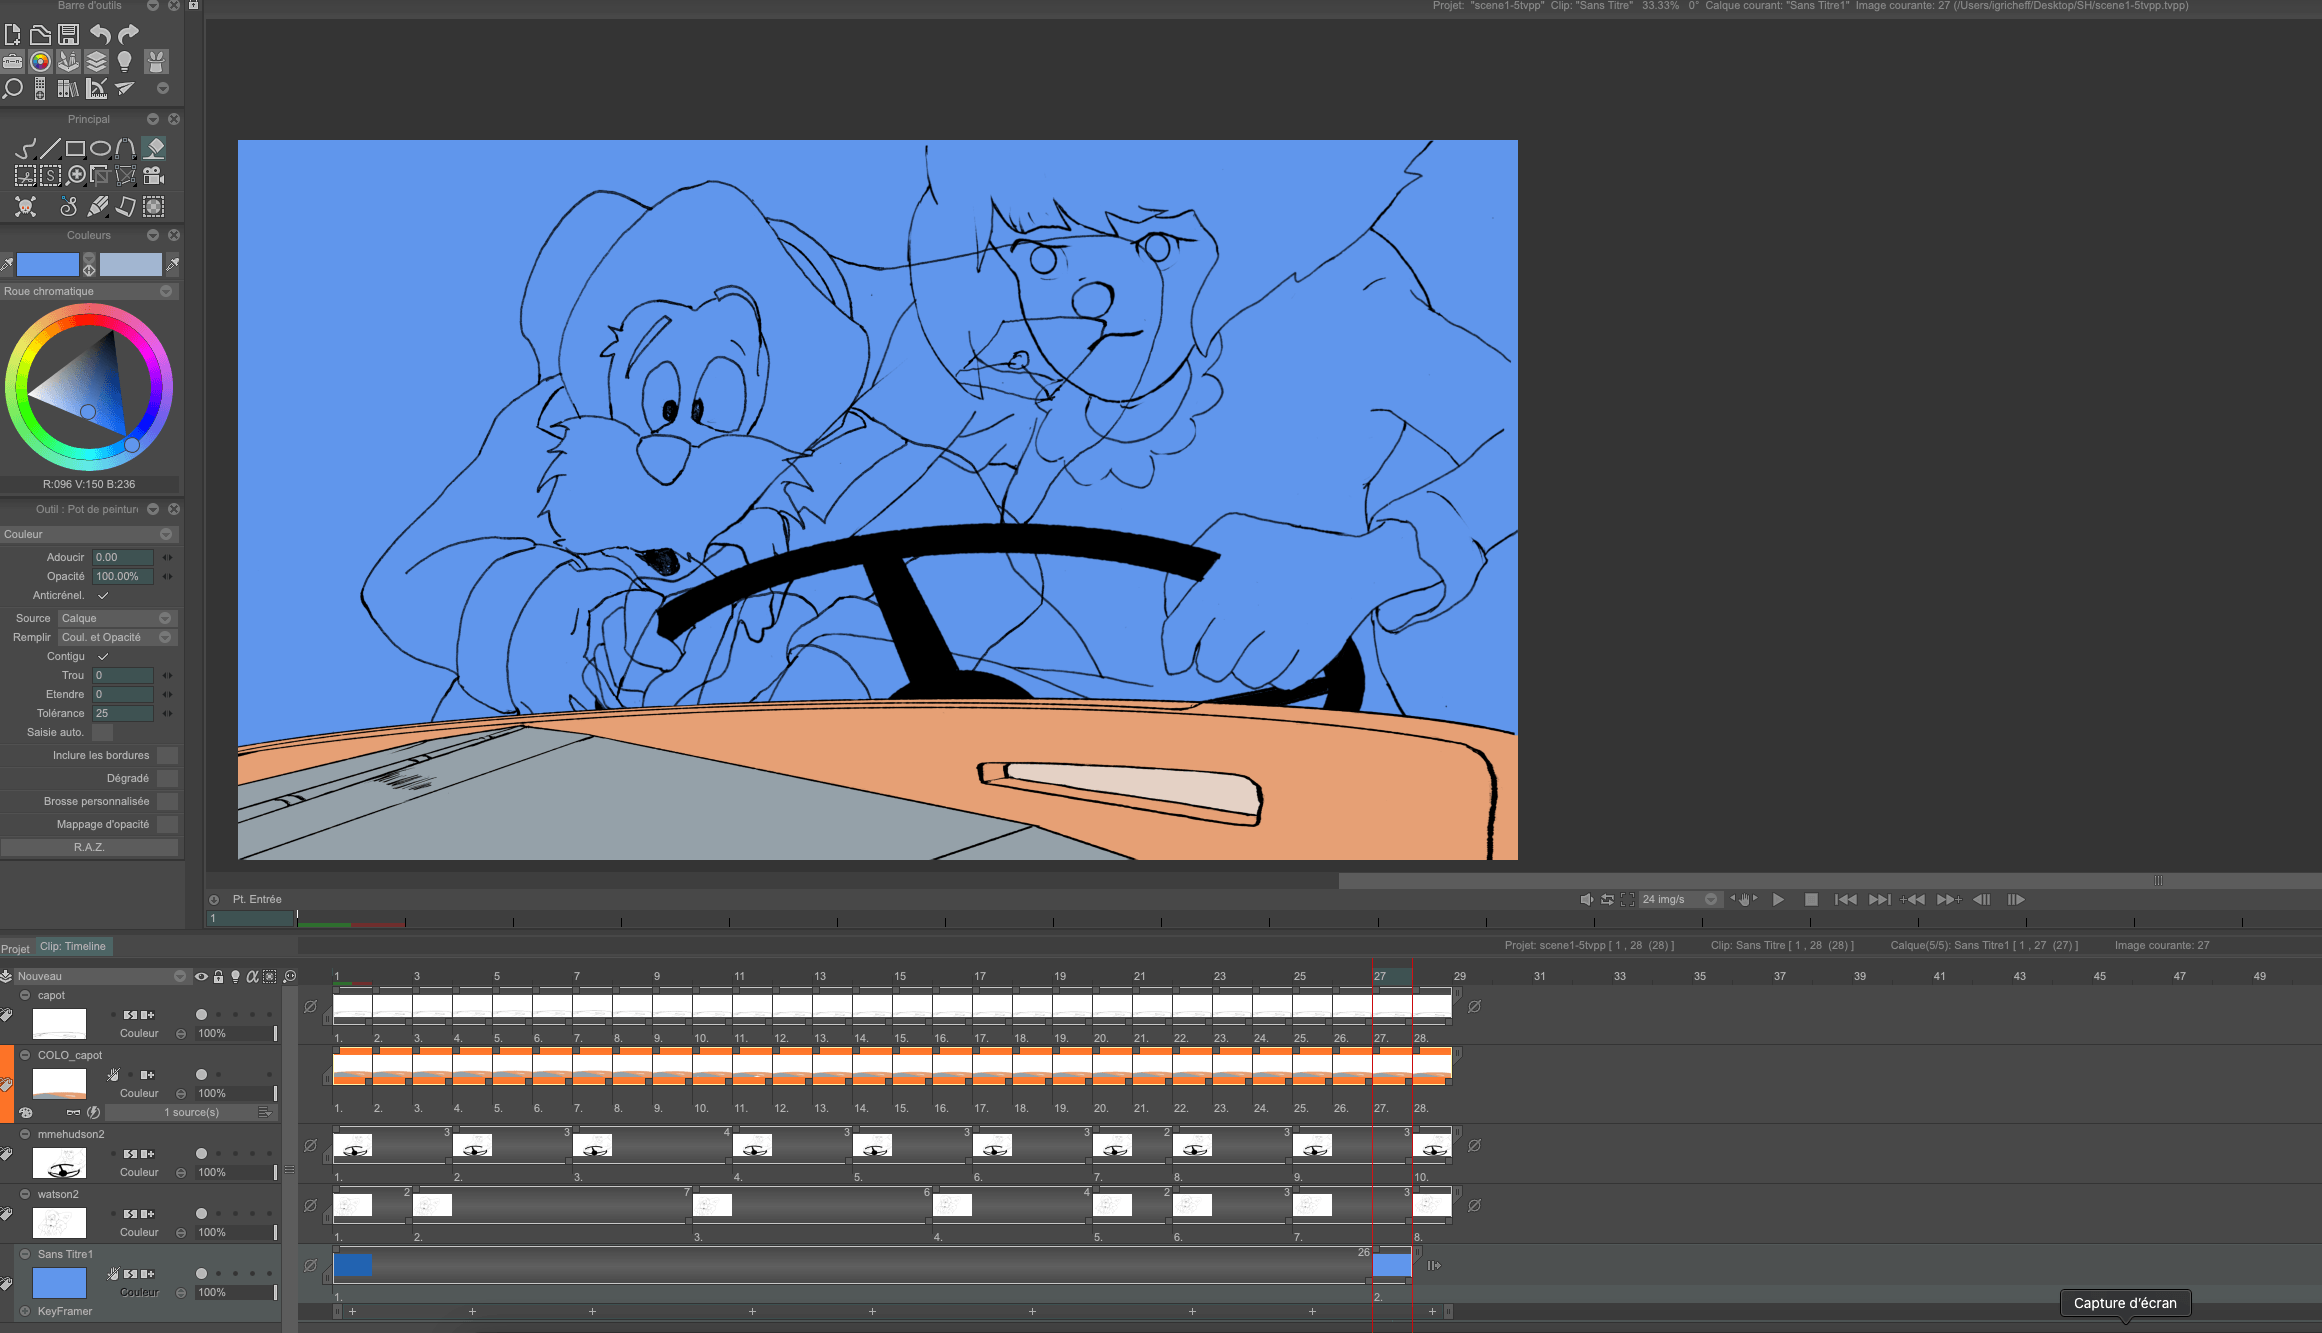Toggle the lock icon in layer header
This screenshot has height=1333, width=2322.
(218, 977)
